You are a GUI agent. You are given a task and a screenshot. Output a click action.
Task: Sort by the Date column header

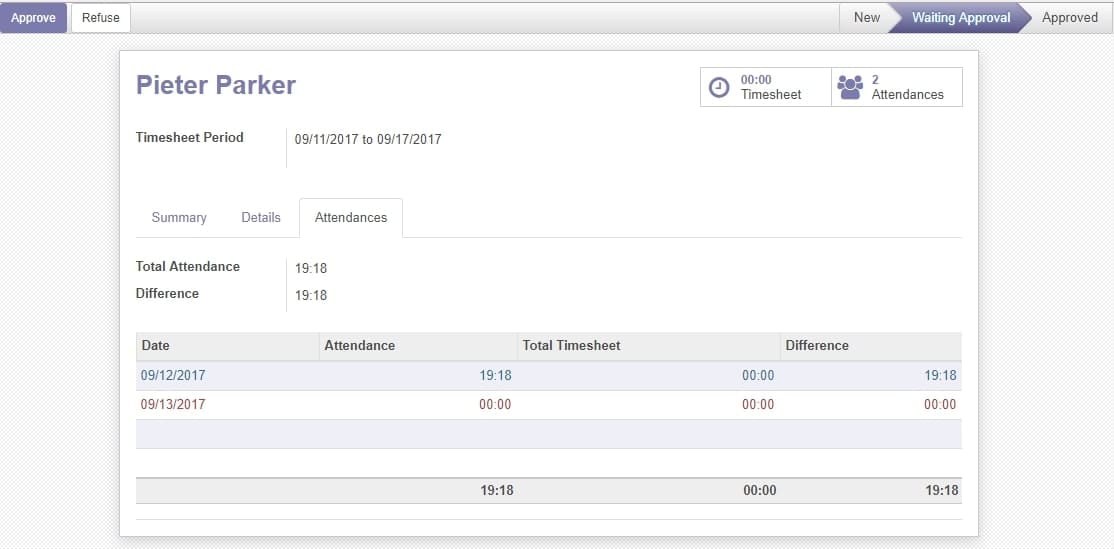point(227,346)
